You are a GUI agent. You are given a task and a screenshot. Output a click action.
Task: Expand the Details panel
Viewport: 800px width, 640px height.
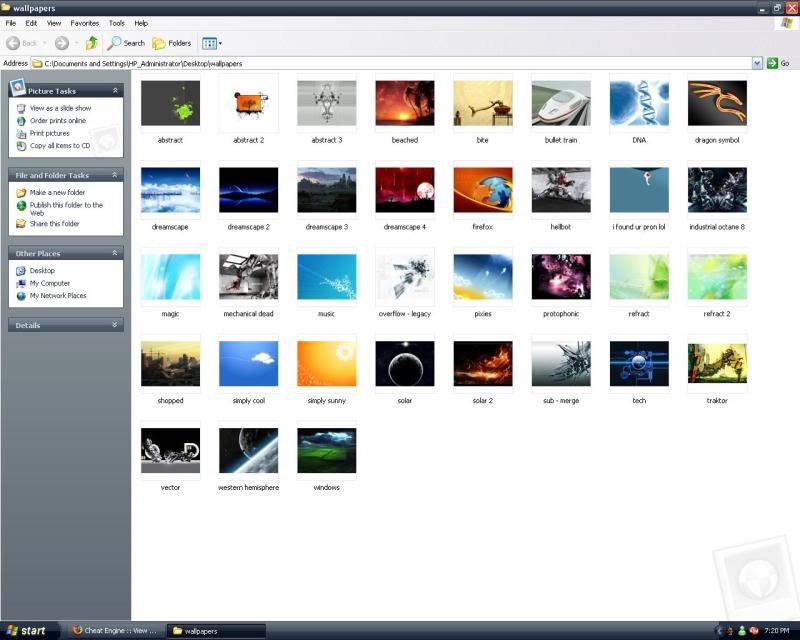116,325
